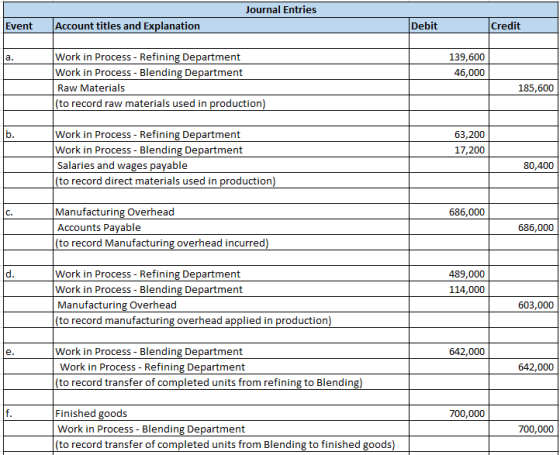The height and width of the screenshot is (455, 560).
Task: Select event label d.
Action: point(29,274)
